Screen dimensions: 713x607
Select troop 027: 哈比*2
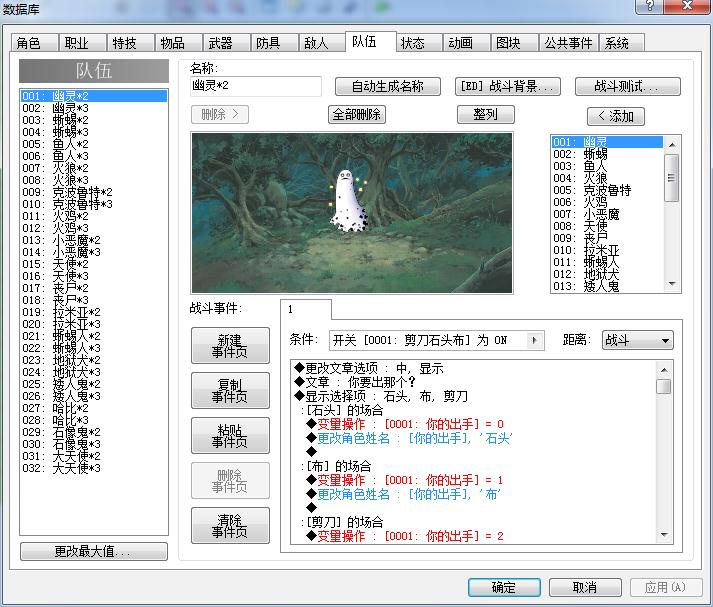coord(94,408)
